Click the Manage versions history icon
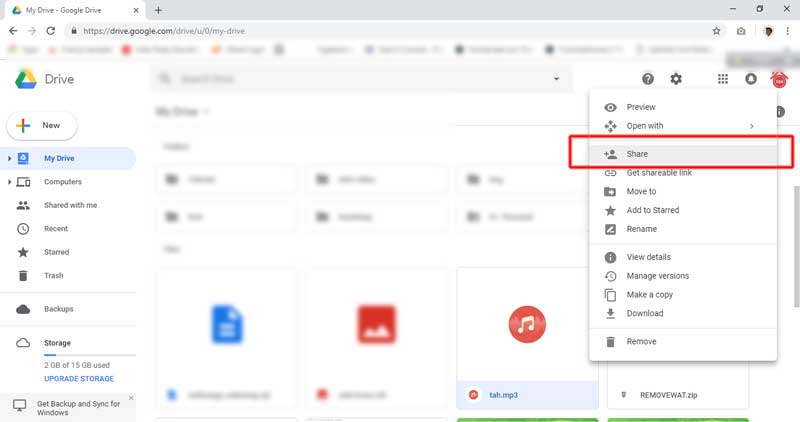 click(610, 276)
